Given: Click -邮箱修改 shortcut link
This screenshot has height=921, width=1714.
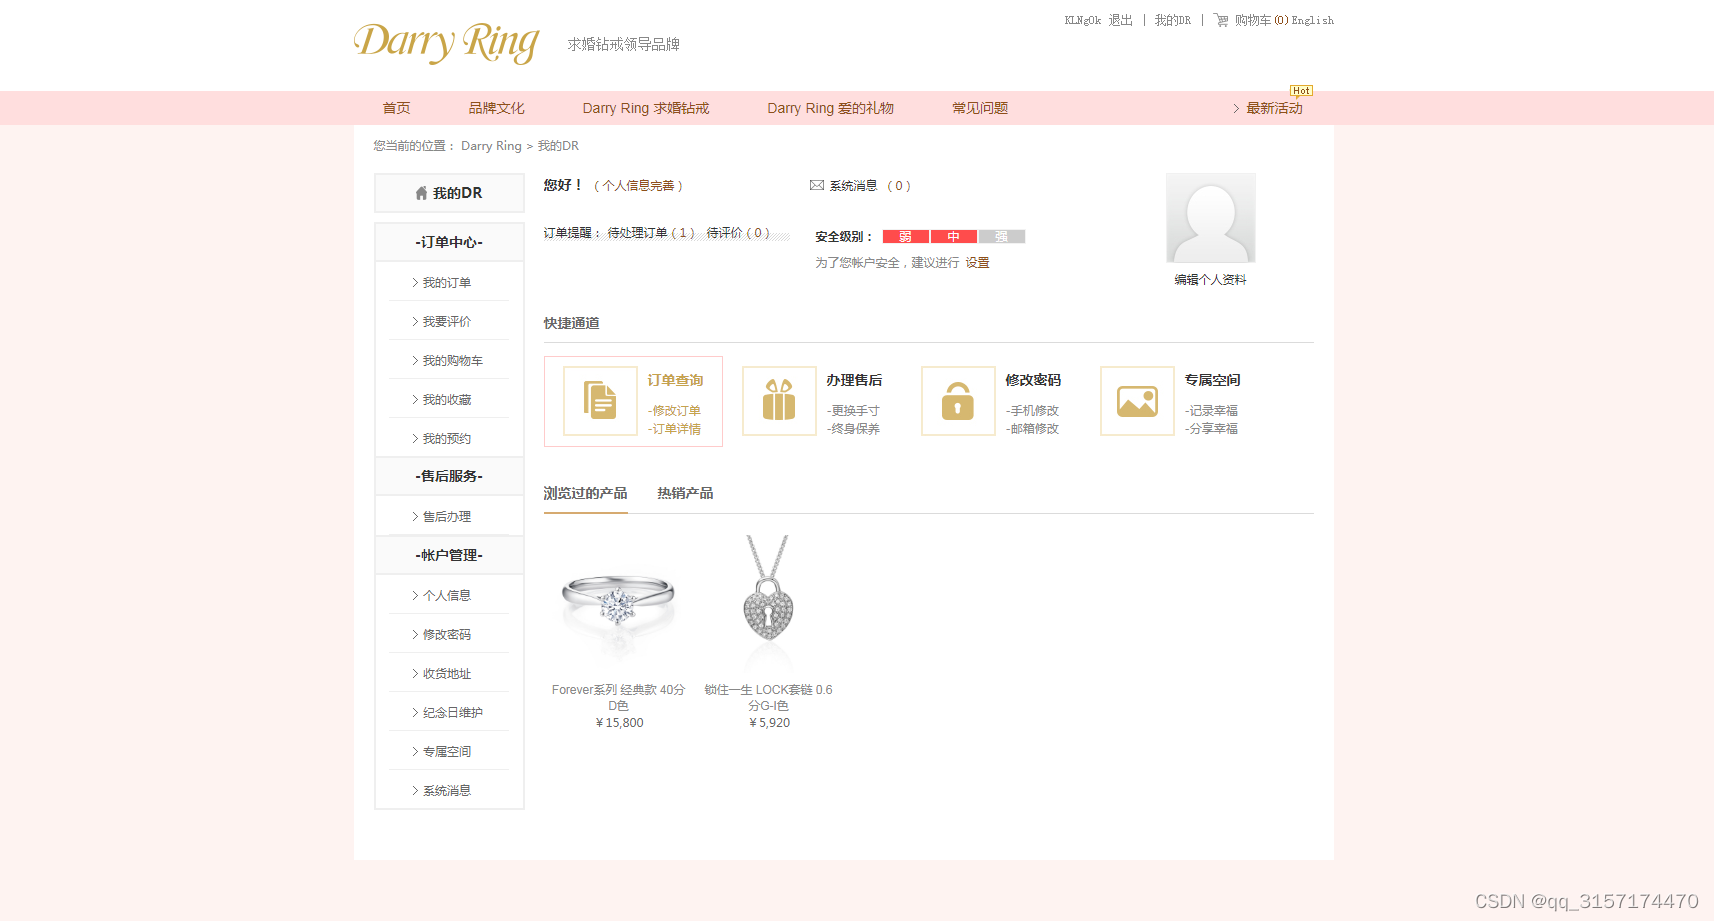Looking at the screenshot, I should [1032, 429].
